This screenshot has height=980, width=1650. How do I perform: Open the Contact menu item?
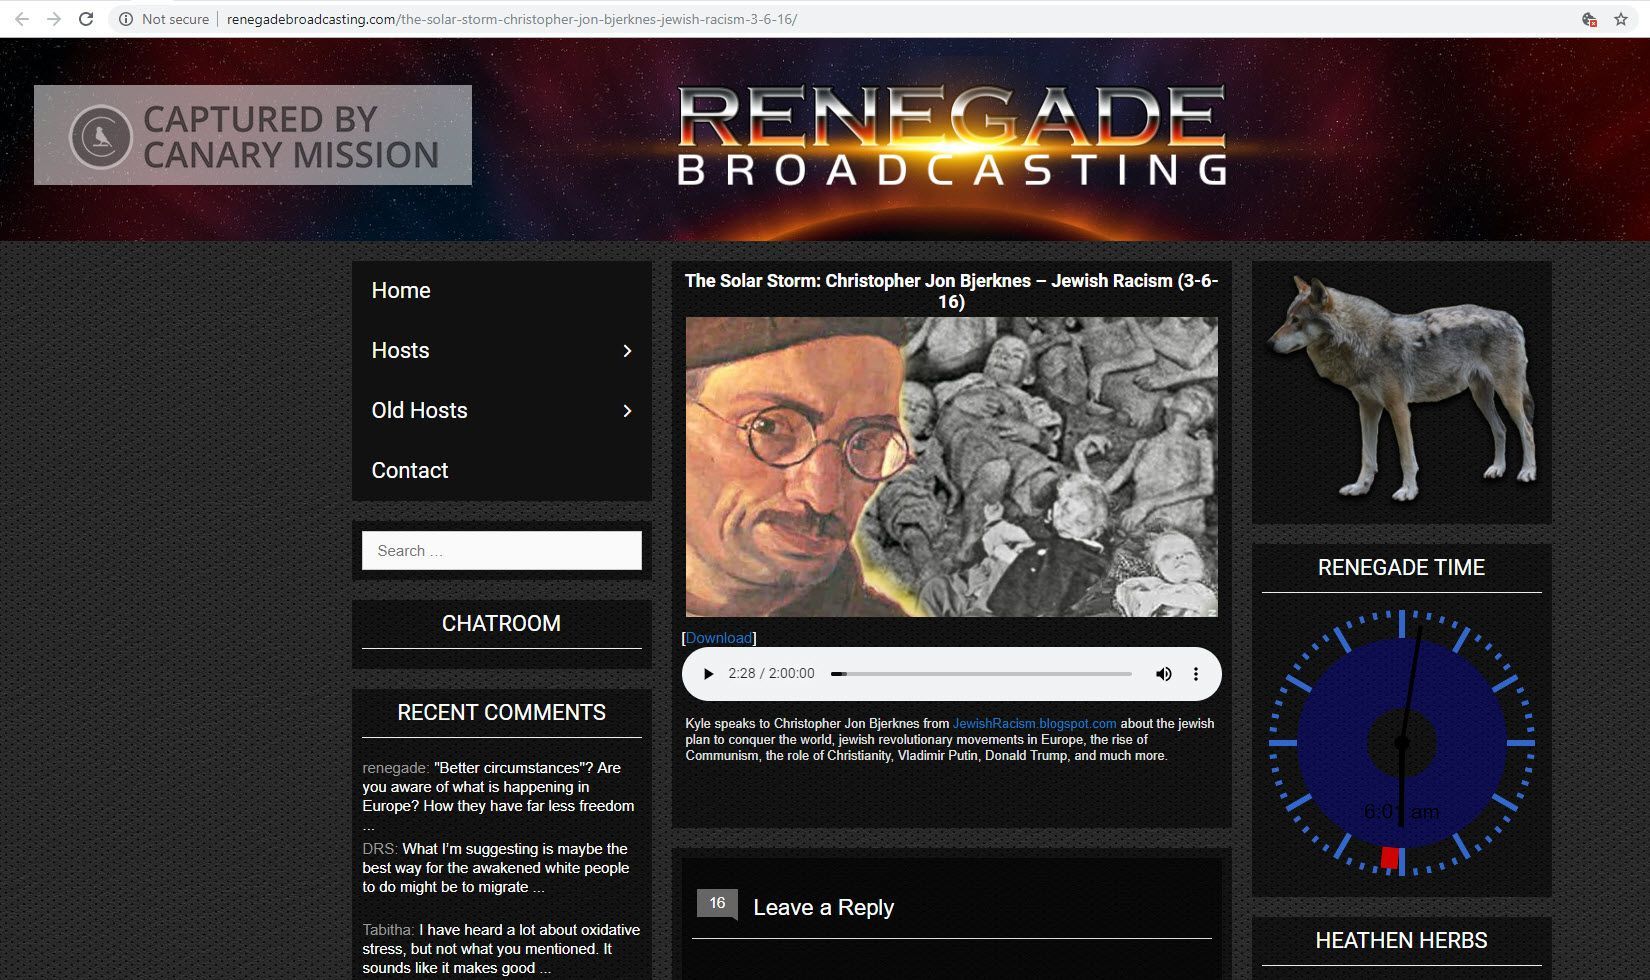pos(410,471)
